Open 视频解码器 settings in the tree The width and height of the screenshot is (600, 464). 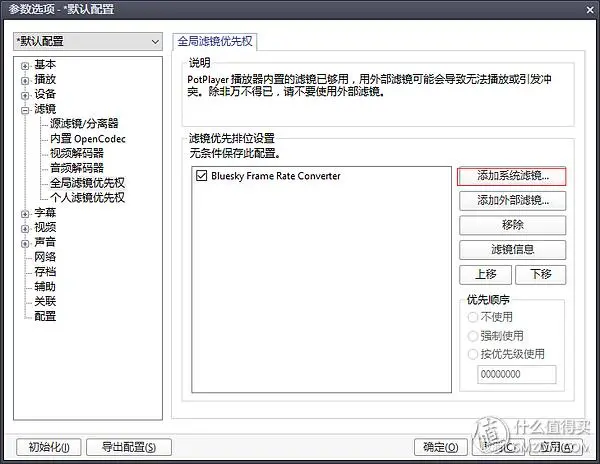[77, 153]
